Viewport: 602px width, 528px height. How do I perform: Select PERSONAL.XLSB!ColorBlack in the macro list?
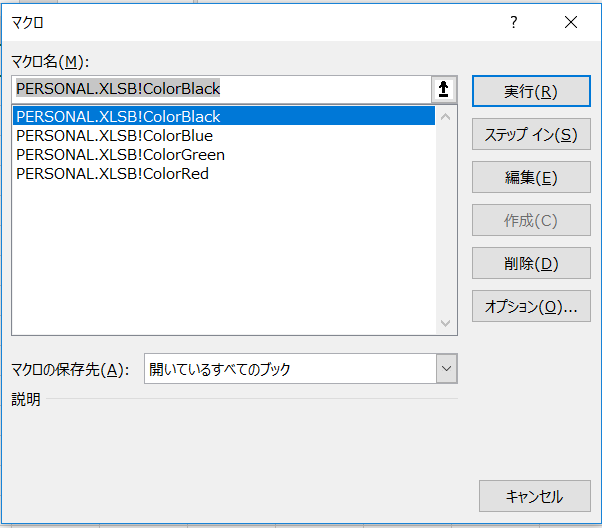(x=118, y=117)
